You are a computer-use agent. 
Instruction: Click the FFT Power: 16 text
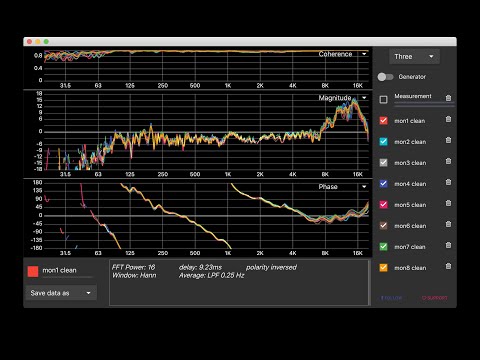coord(133,267)
